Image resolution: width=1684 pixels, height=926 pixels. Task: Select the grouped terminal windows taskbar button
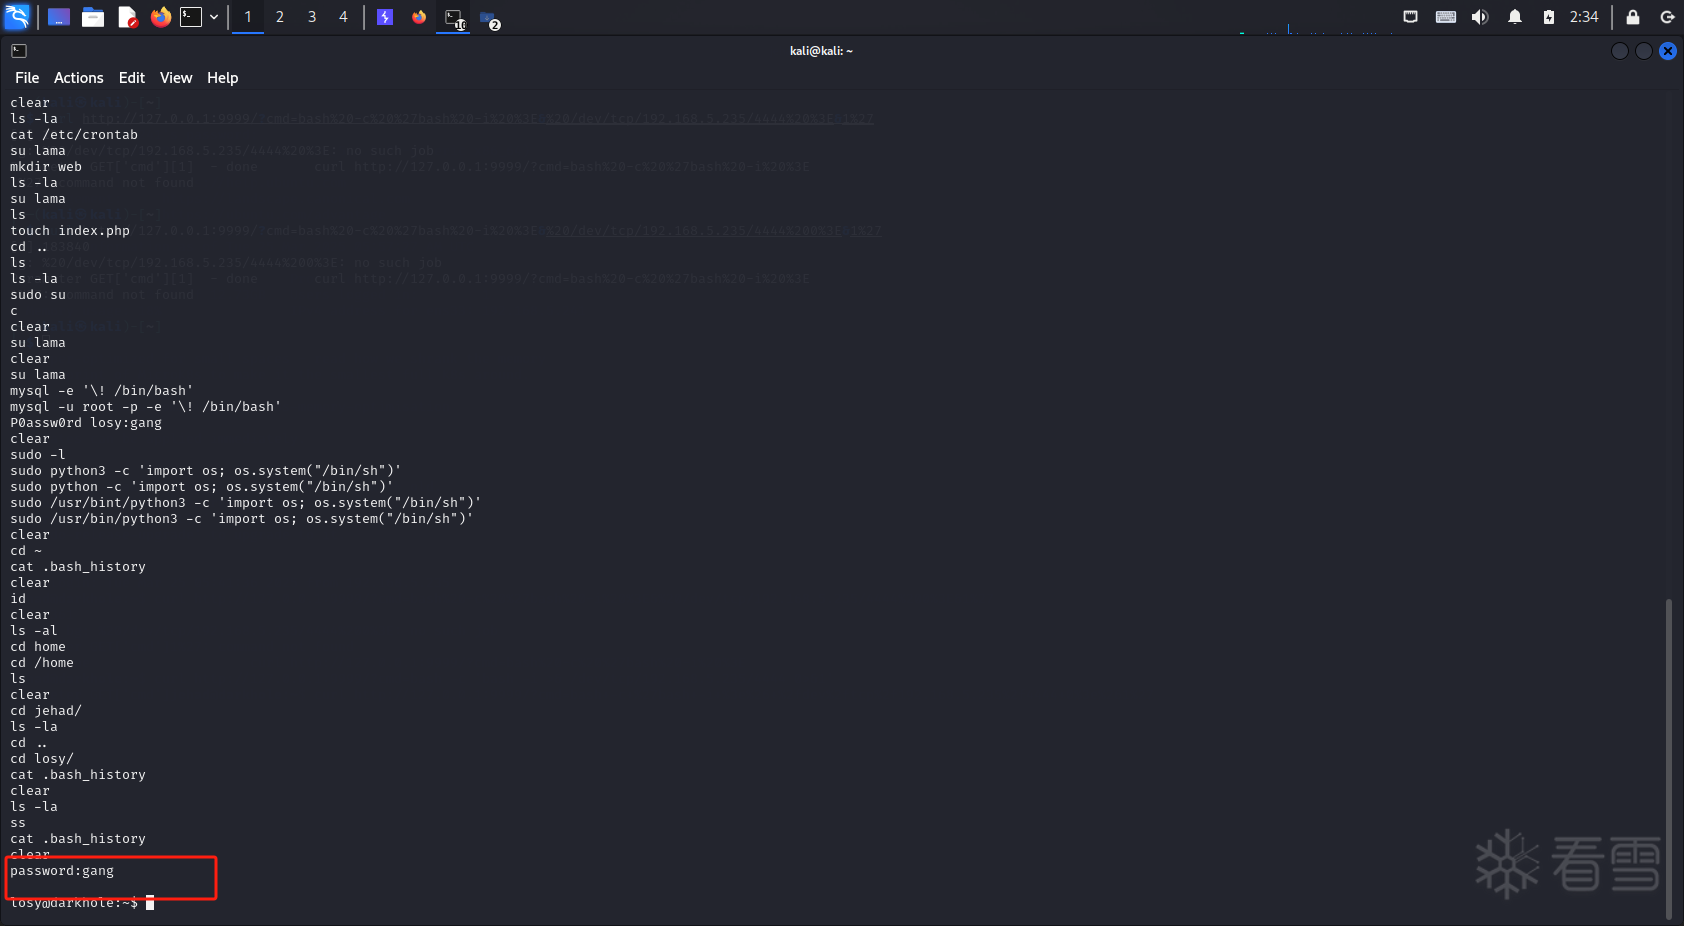click(454, 18)
